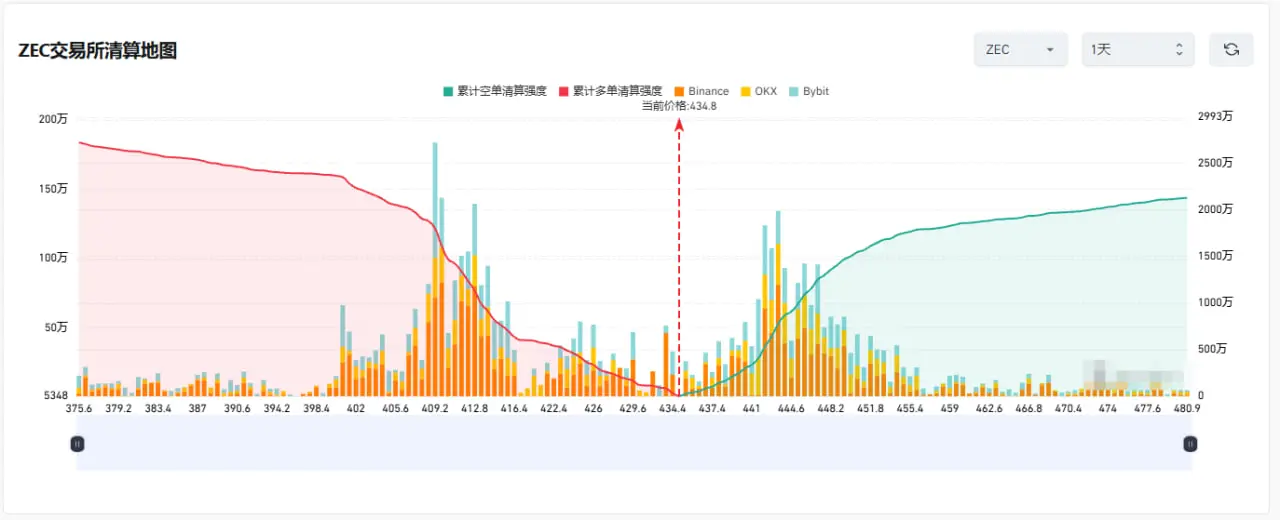Toggle the 累计空单清算强度 legend series
The image size is (1280, 520).
point(495,91)
